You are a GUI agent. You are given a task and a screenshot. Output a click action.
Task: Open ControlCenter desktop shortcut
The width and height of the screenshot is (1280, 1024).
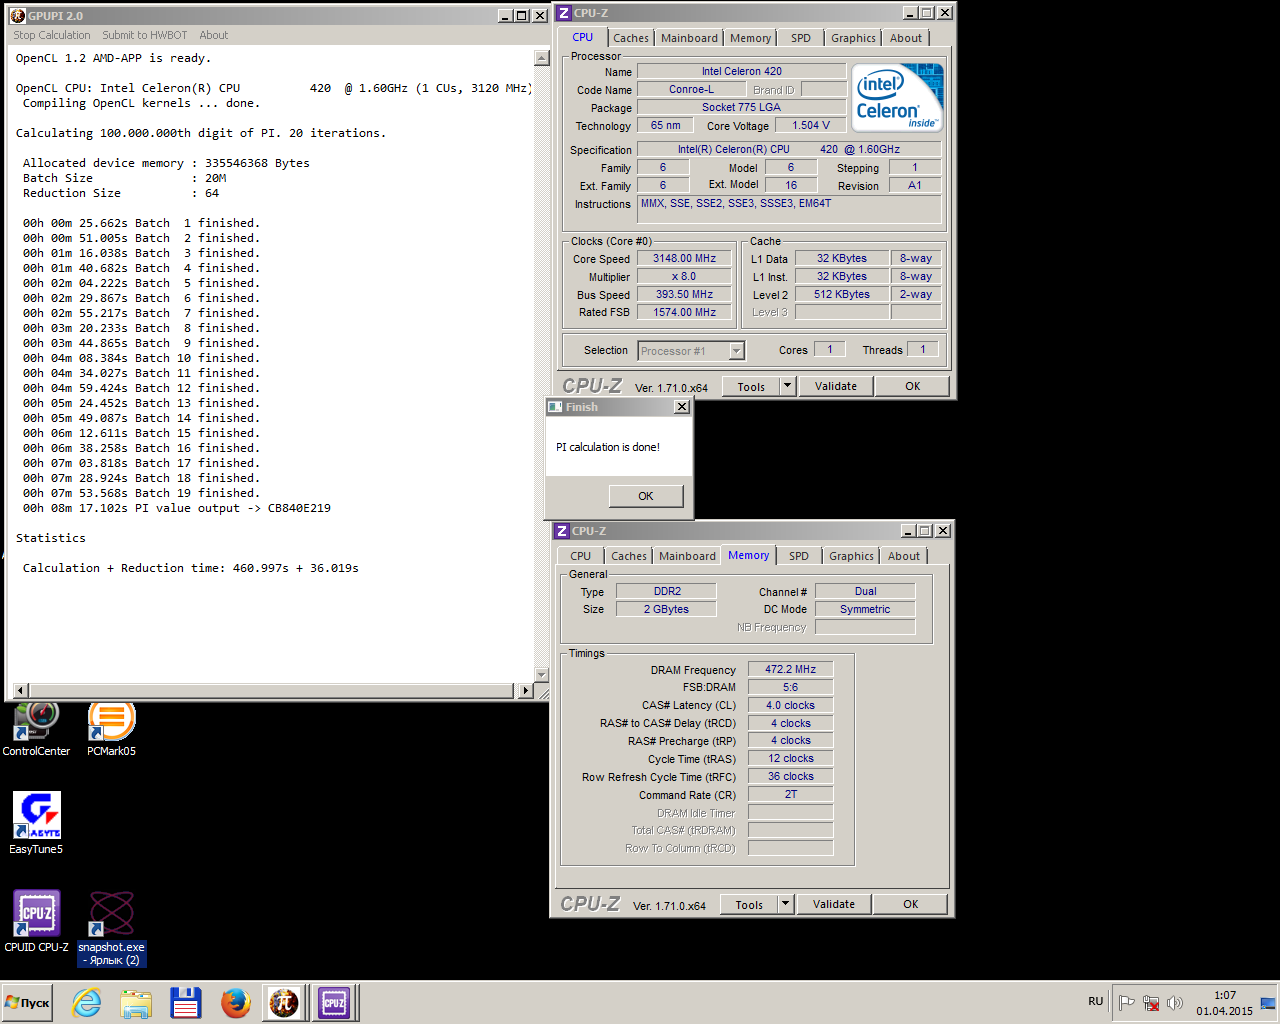tap(37, 729)
